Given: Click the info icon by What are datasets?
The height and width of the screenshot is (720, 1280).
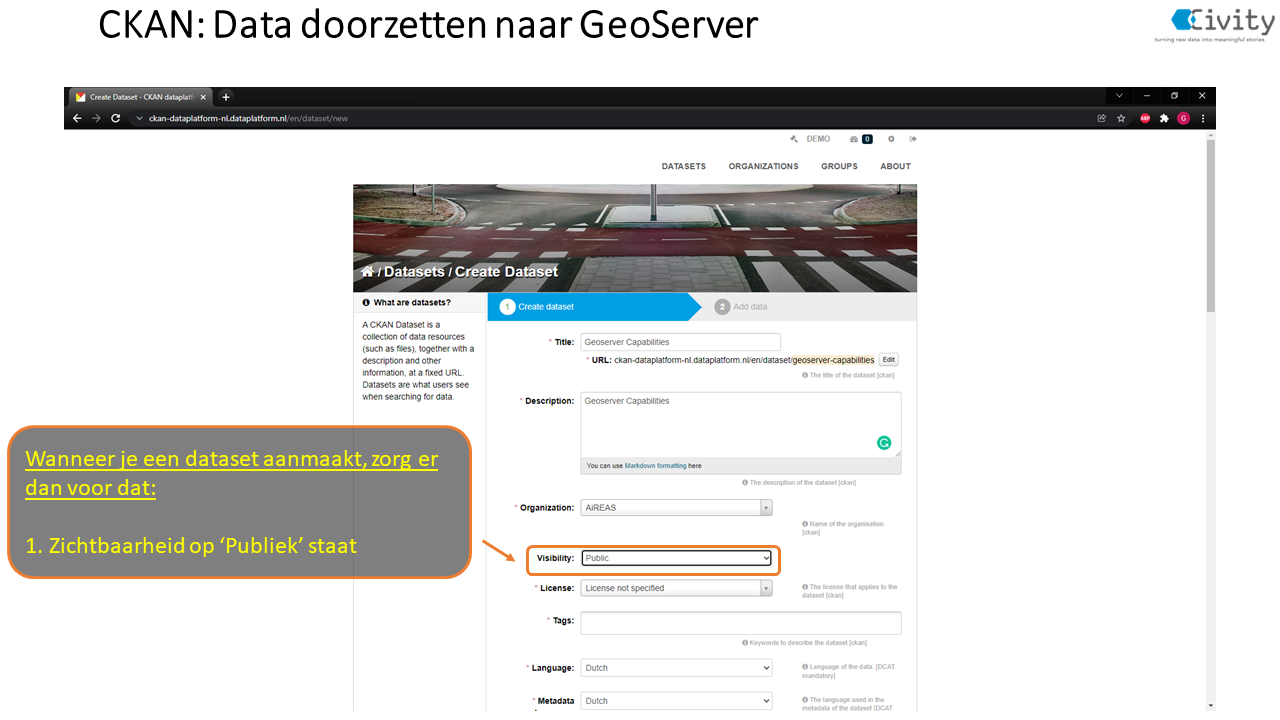Looking at the screenshot, I should [366, 302].
